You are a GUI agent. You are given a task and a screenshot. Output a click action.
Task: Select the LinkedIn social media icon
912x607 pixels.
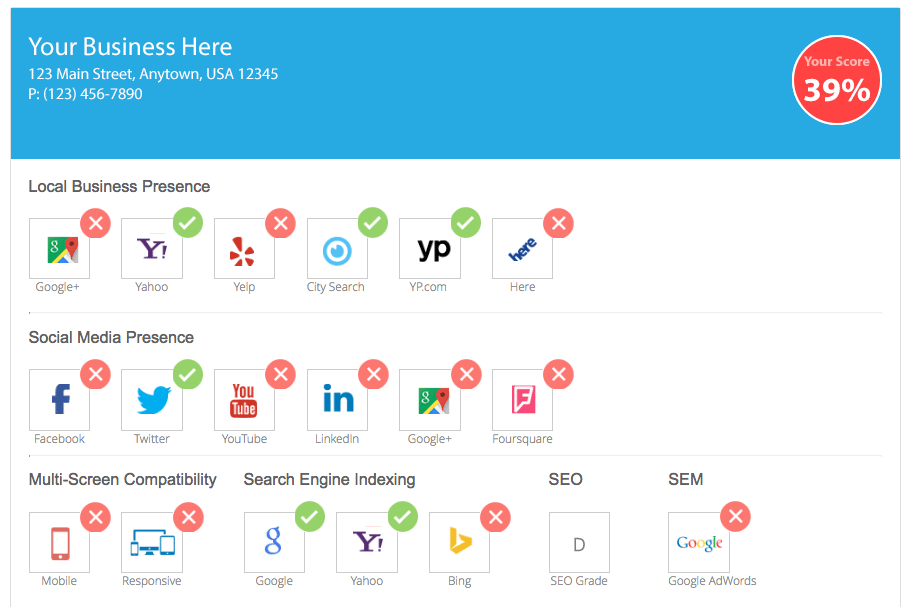click(x=337, y=400)
